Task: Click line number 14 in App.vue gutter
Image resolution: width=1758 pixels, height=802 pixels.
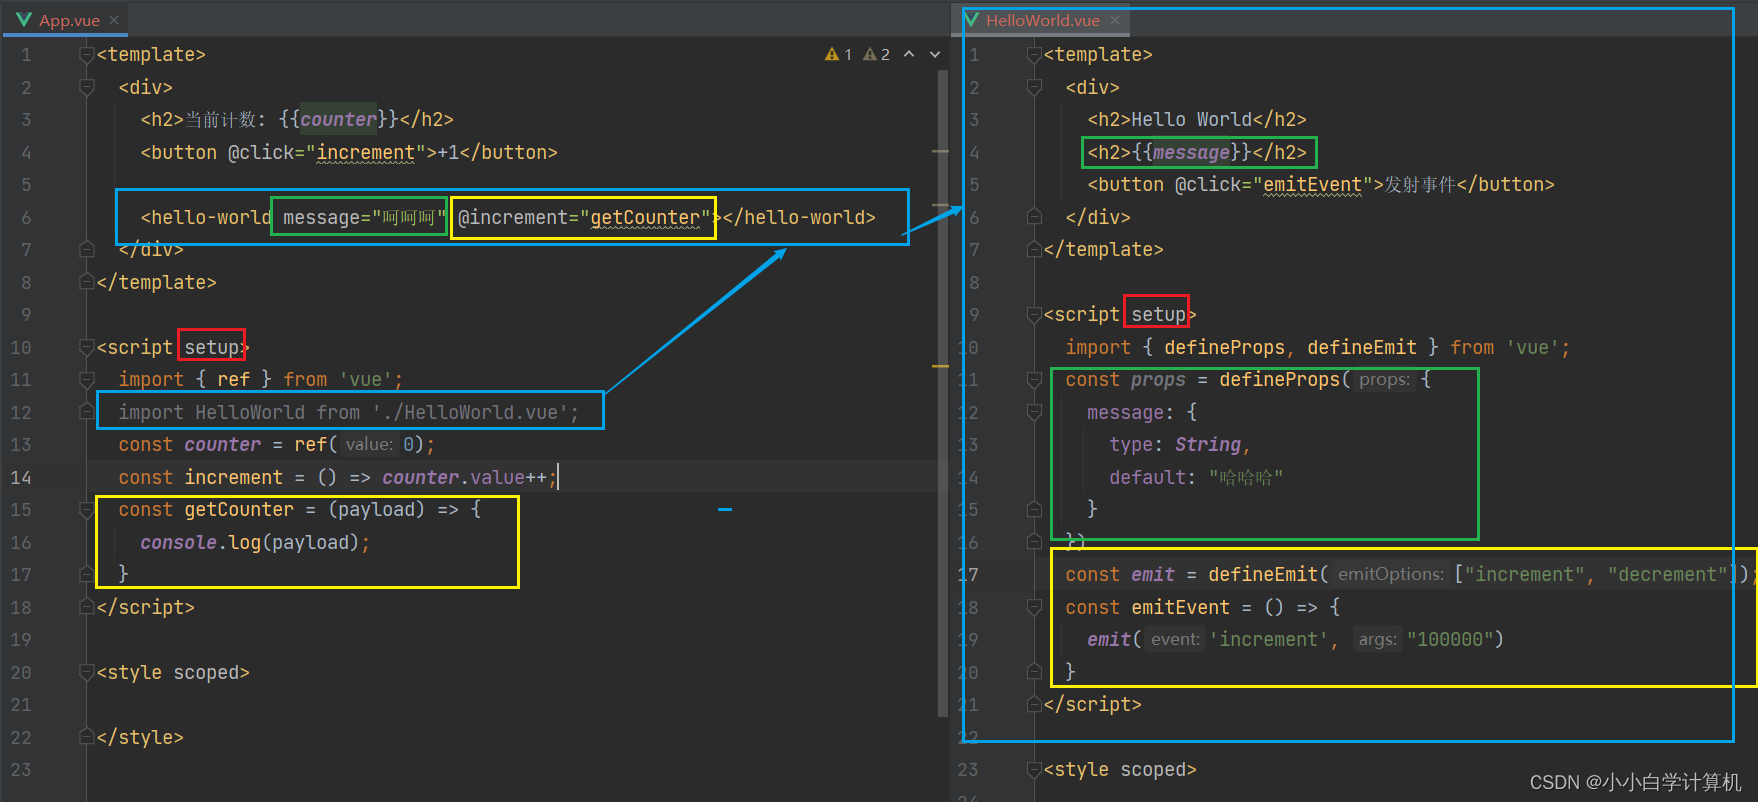Action: coord(22,478)
